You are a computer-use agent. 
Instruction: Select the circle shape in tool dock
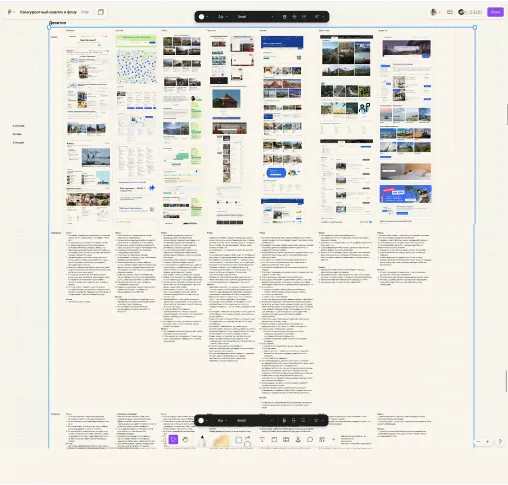248,444
